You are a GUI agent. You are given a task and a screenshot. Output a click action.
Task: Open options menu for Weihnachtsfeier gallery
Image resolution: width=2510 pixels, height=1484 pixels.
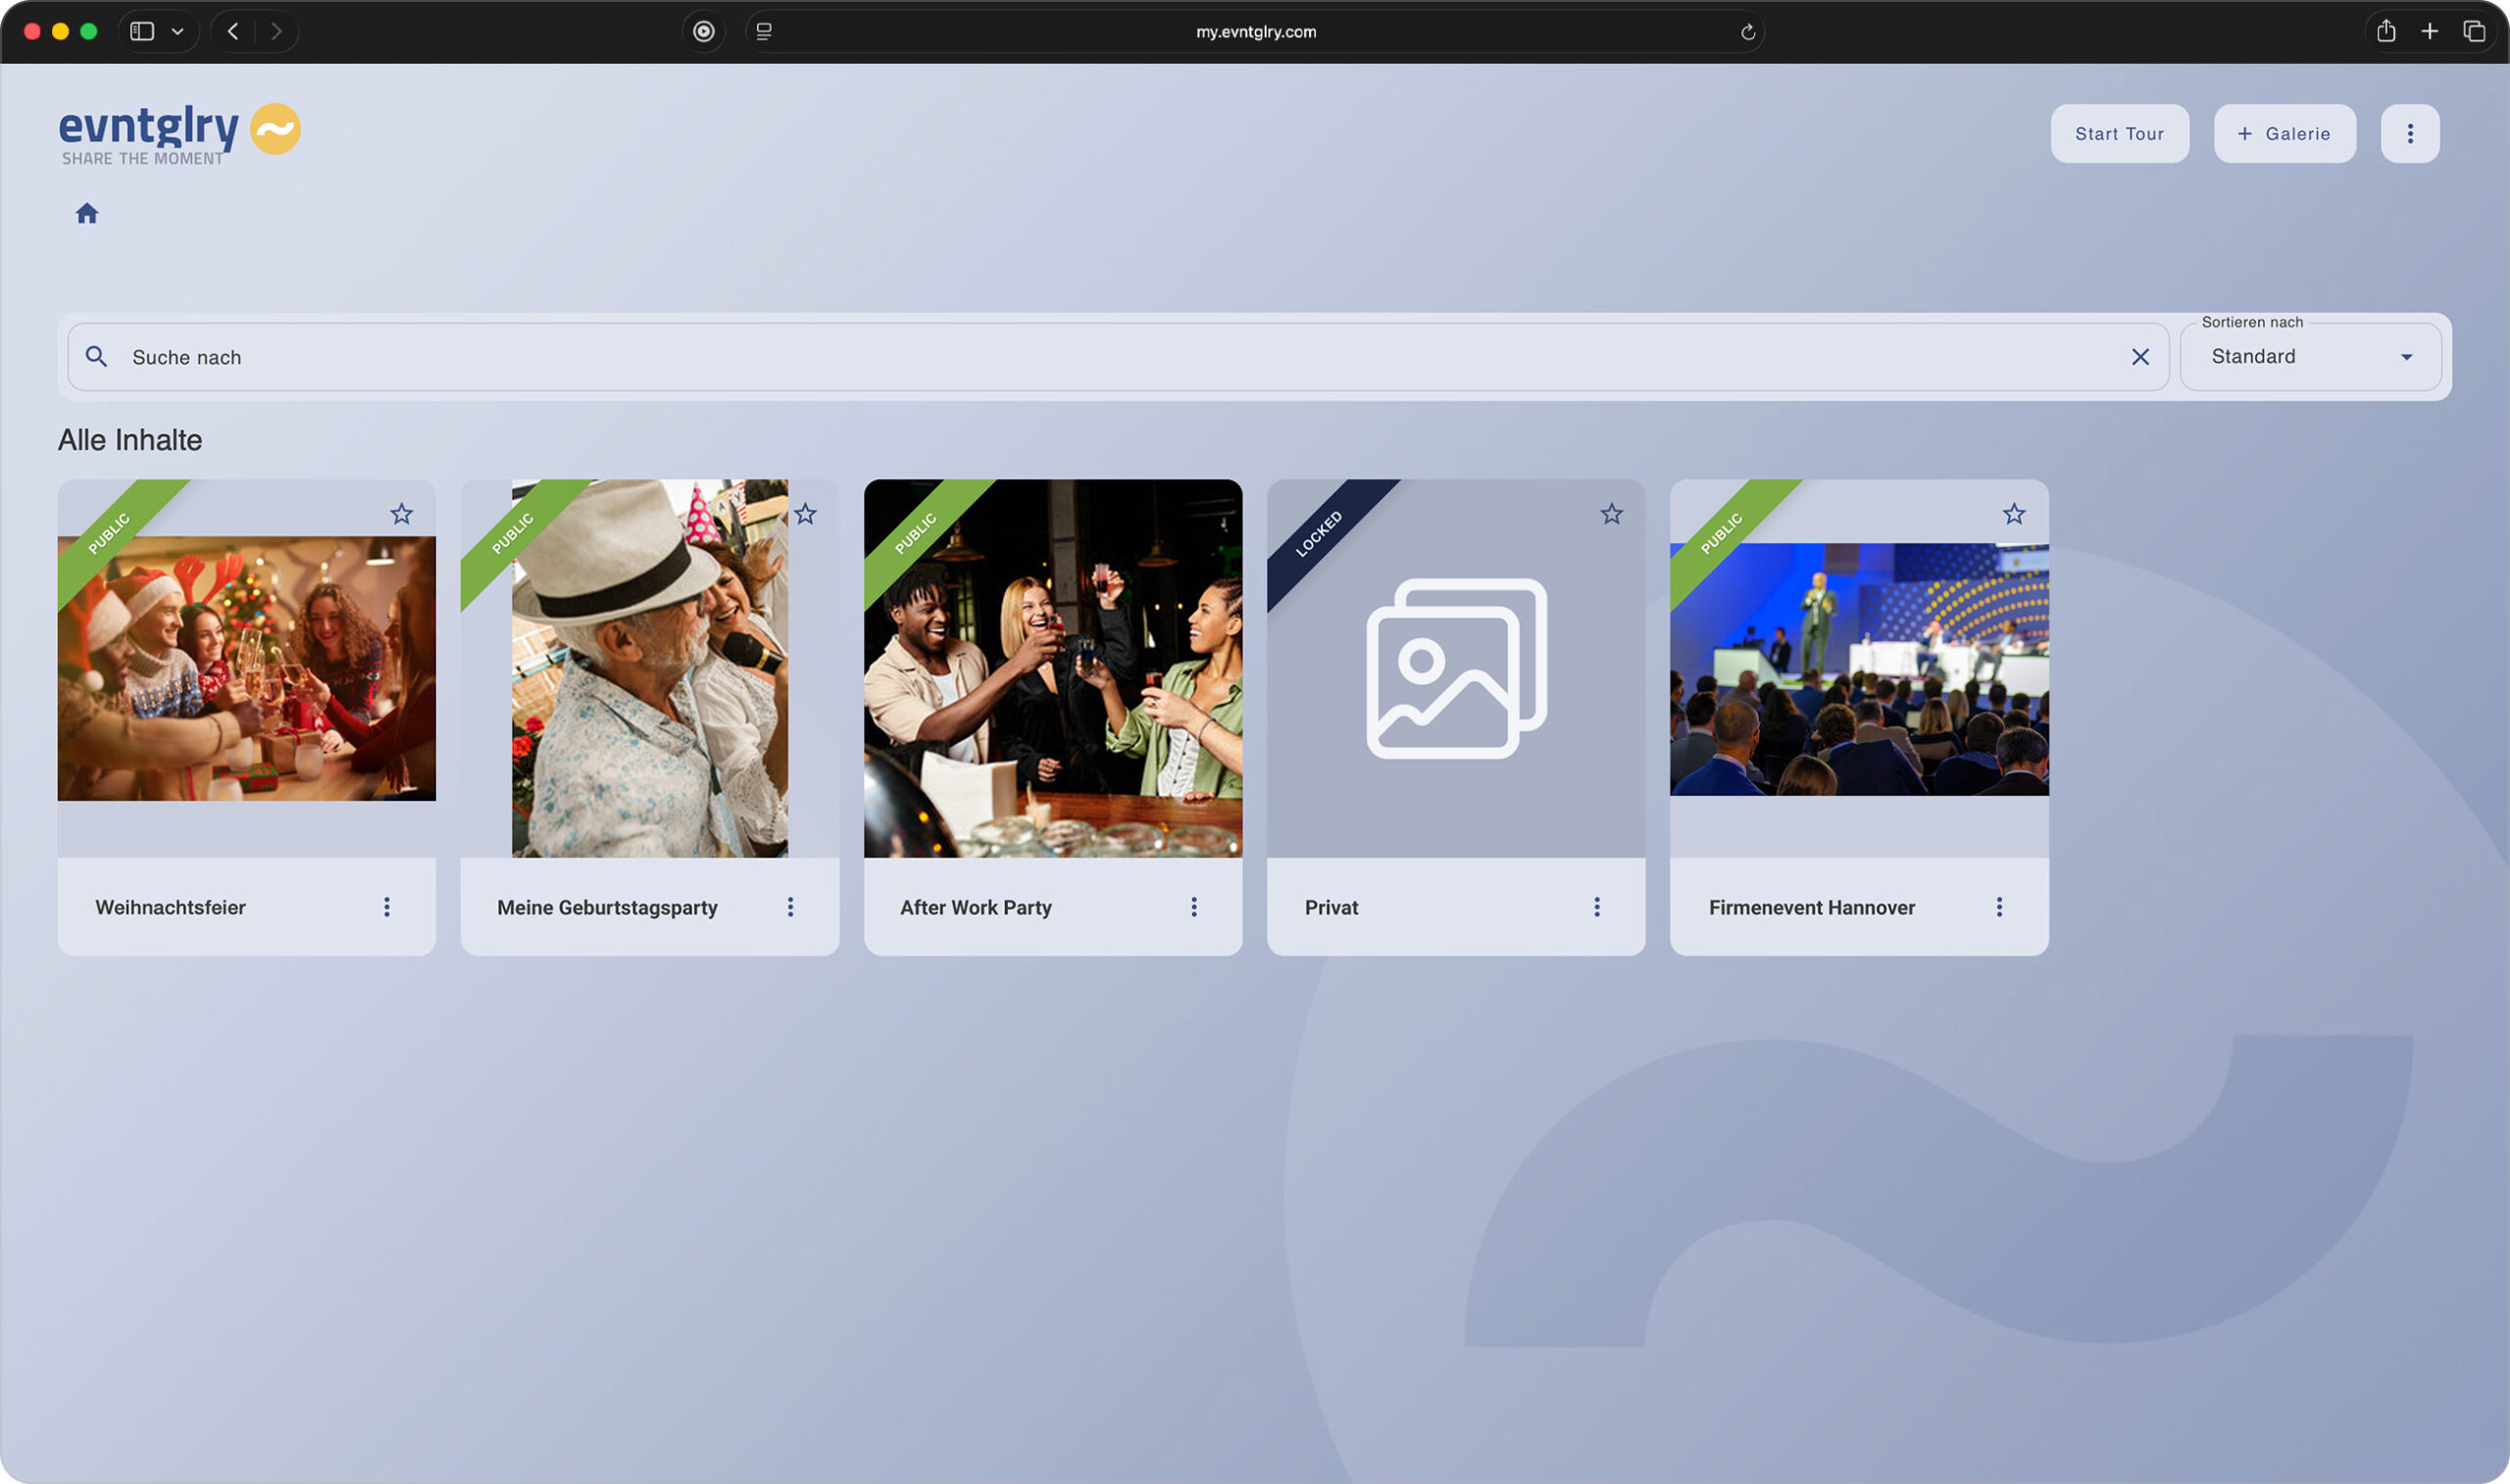coord(387,907)
